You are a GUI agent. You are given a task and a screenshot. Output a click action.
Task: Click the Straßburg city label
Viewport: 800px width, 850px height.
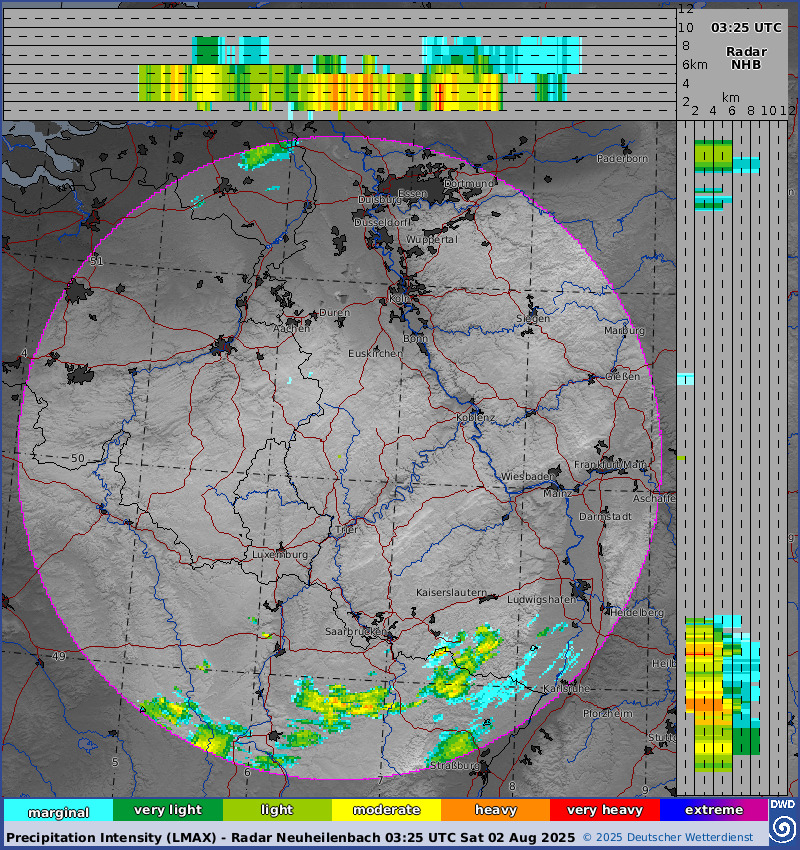point(454,765)
